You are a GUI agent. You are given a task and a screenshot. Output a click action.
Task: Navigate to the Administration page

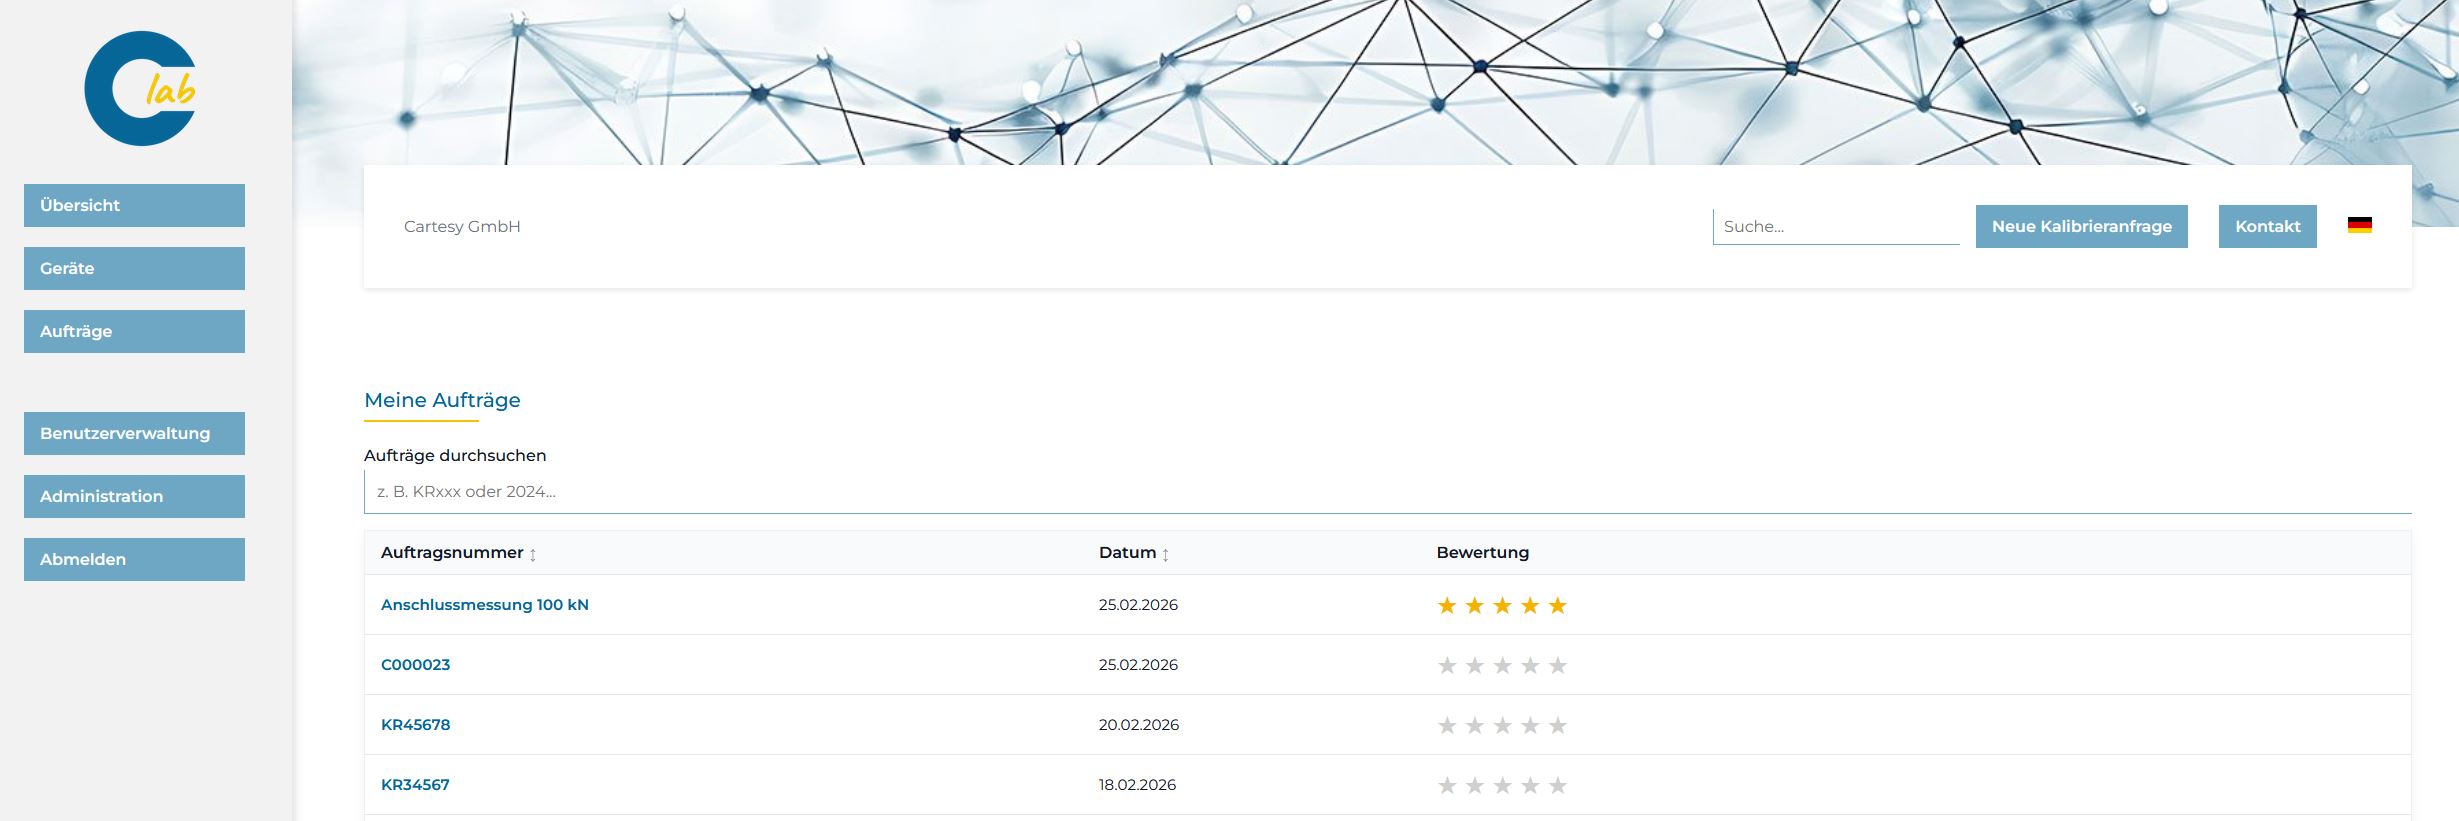(134, 496)
